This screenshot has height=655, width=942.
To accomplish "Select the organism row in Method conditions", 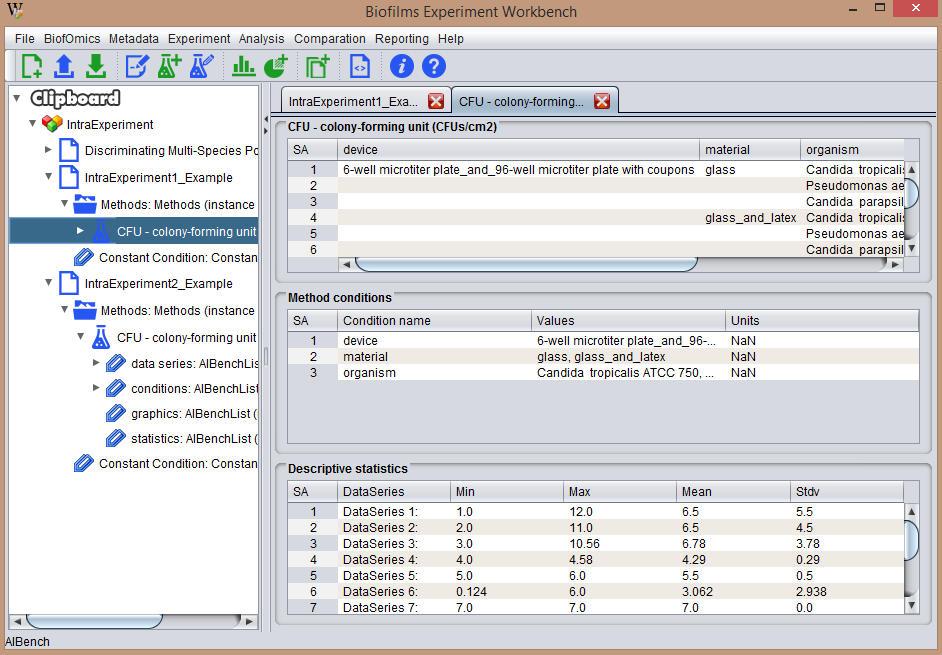I will 603,373.
